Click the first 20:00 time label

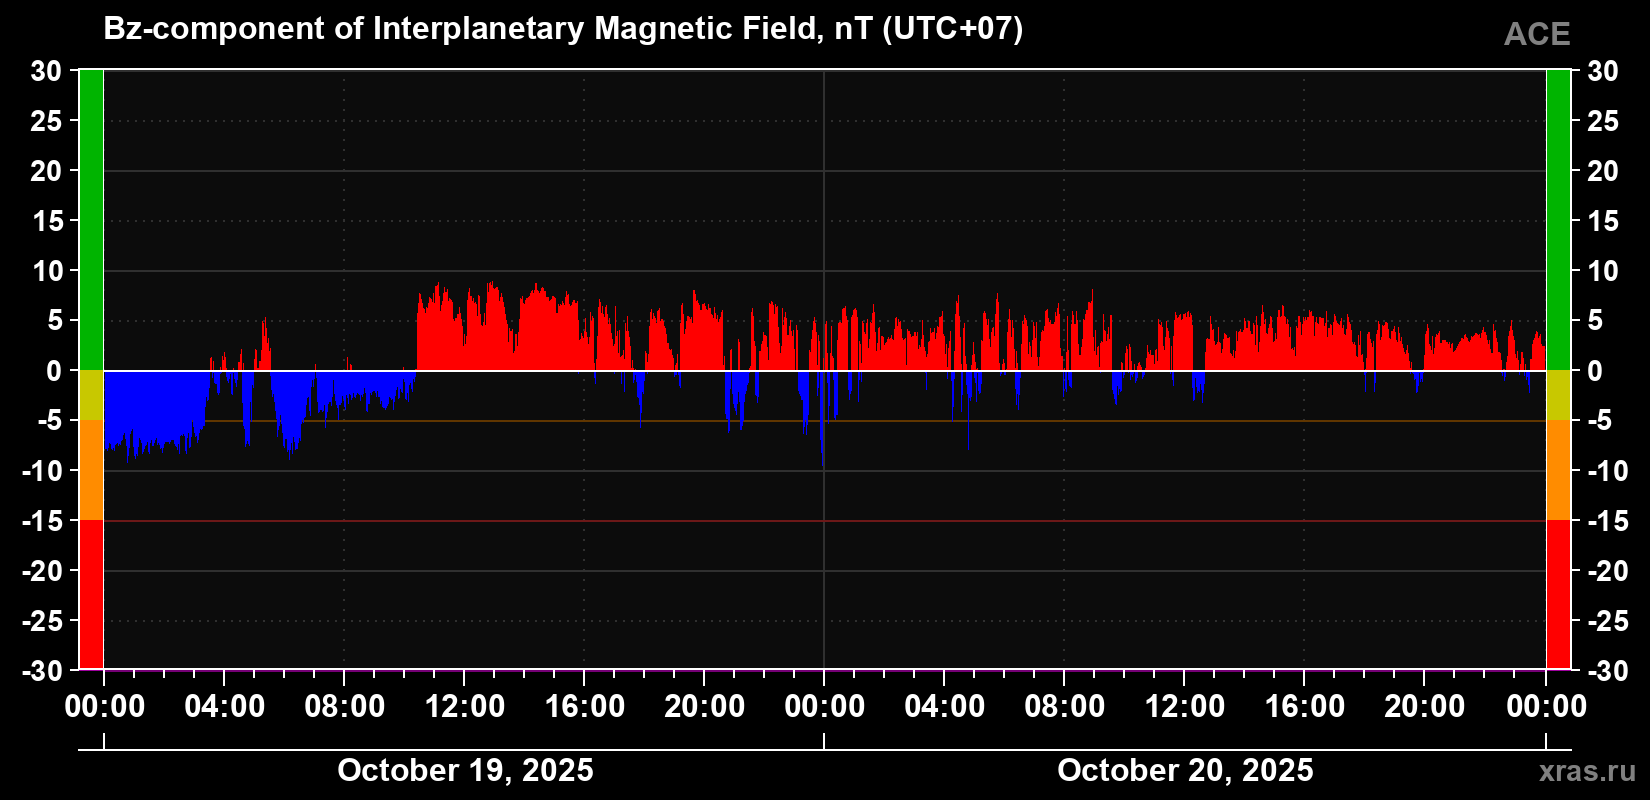(705, 706)
